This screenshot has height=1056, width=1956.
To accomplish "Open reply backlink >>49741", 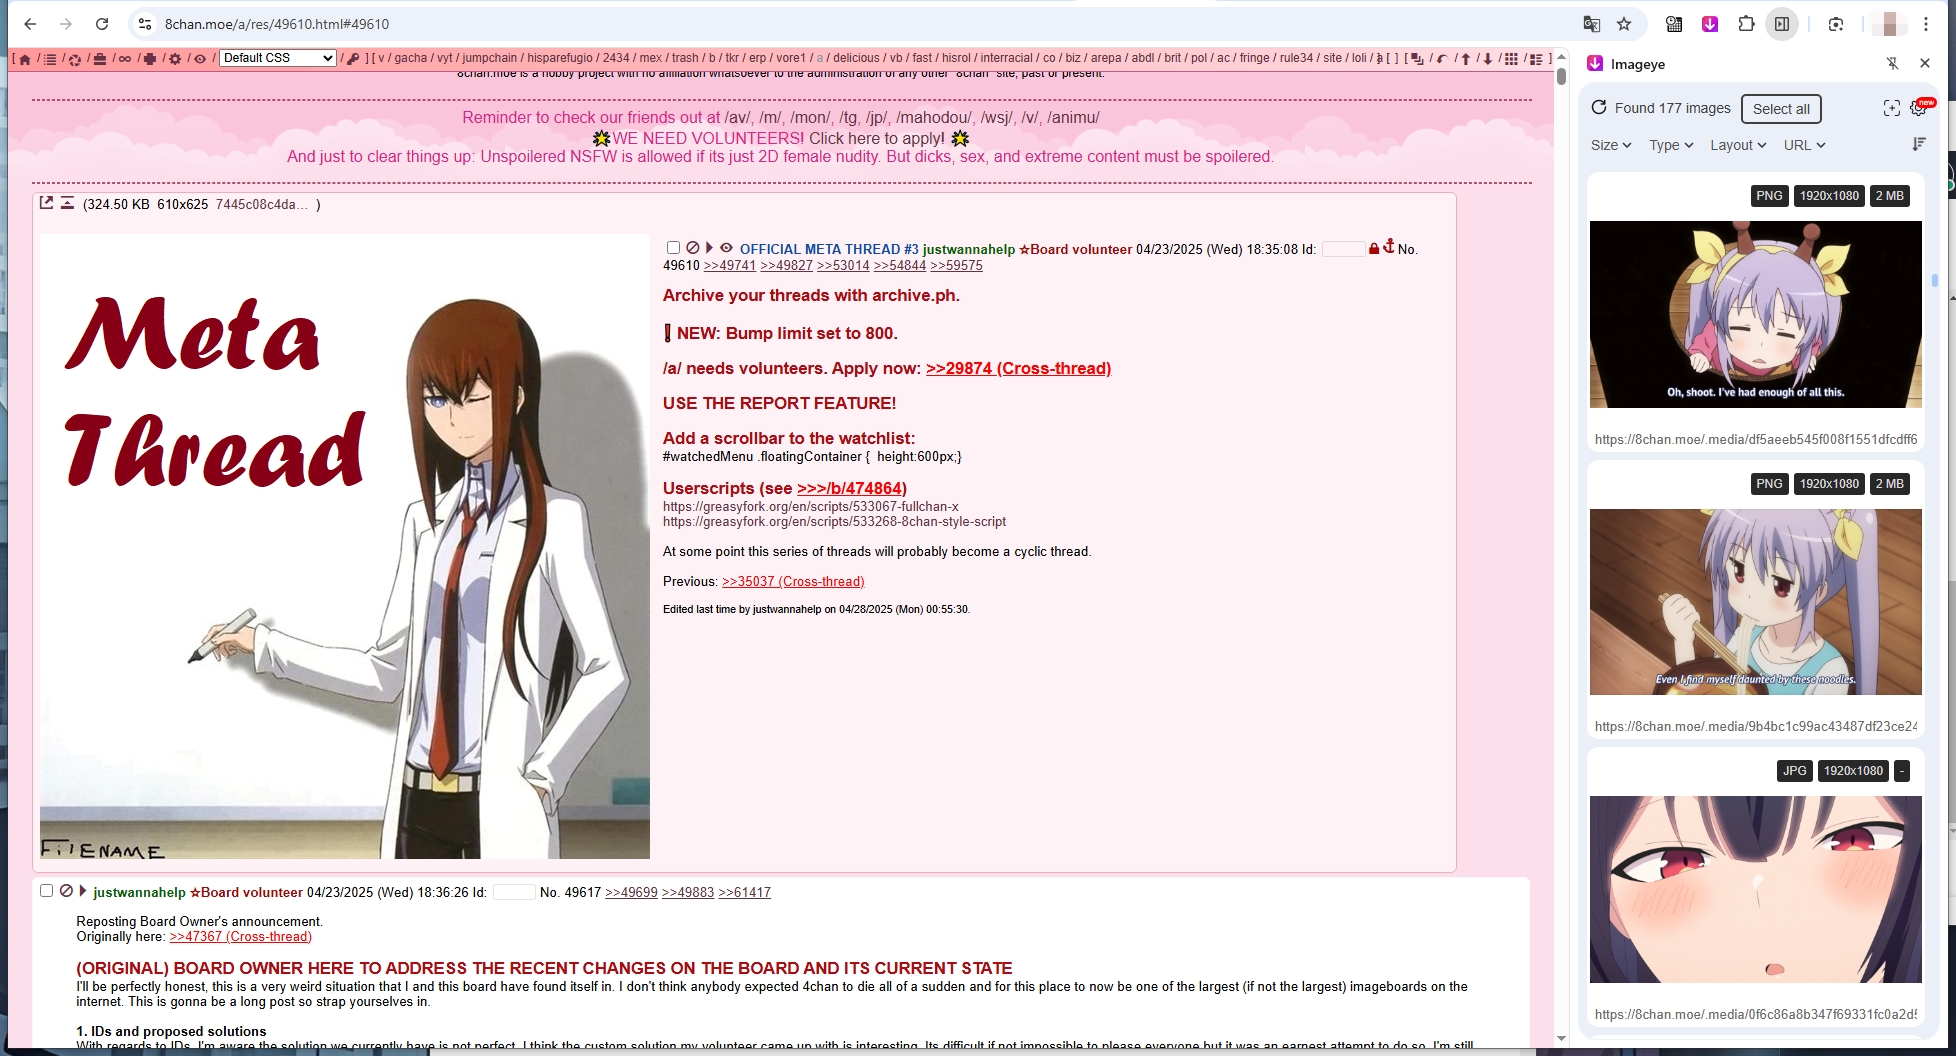I will (729, 265).
